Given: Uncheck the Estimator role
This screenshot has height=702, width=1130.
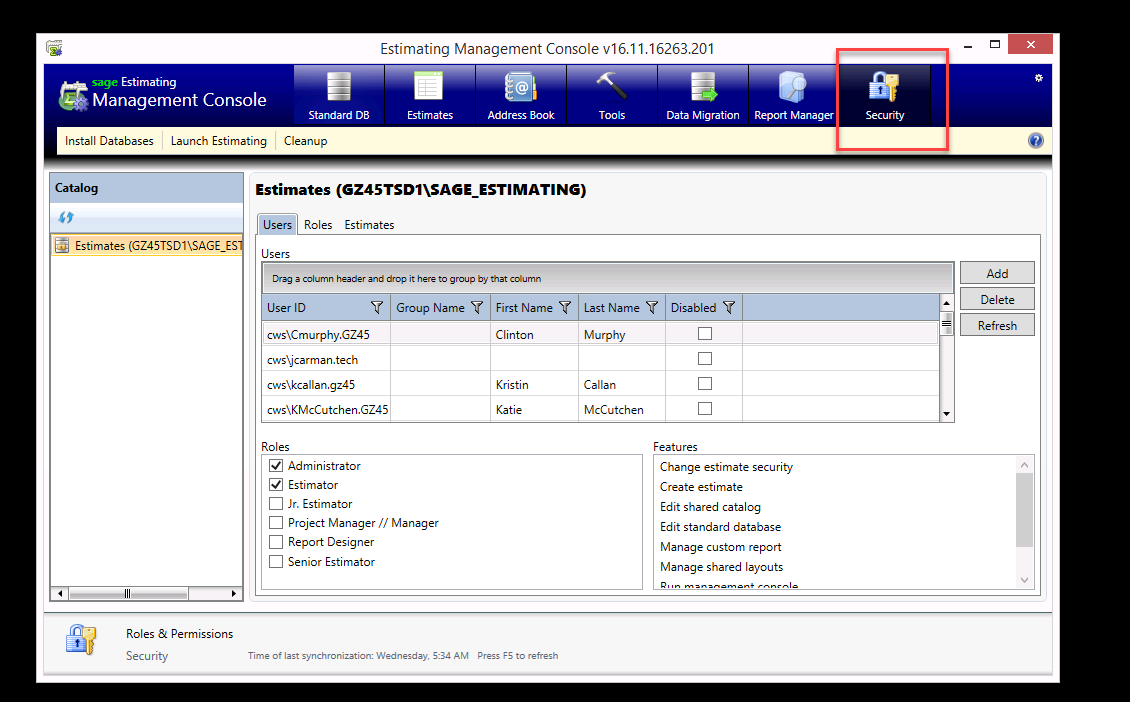Looking at the screenshot, I should click(x=276, y=484).
